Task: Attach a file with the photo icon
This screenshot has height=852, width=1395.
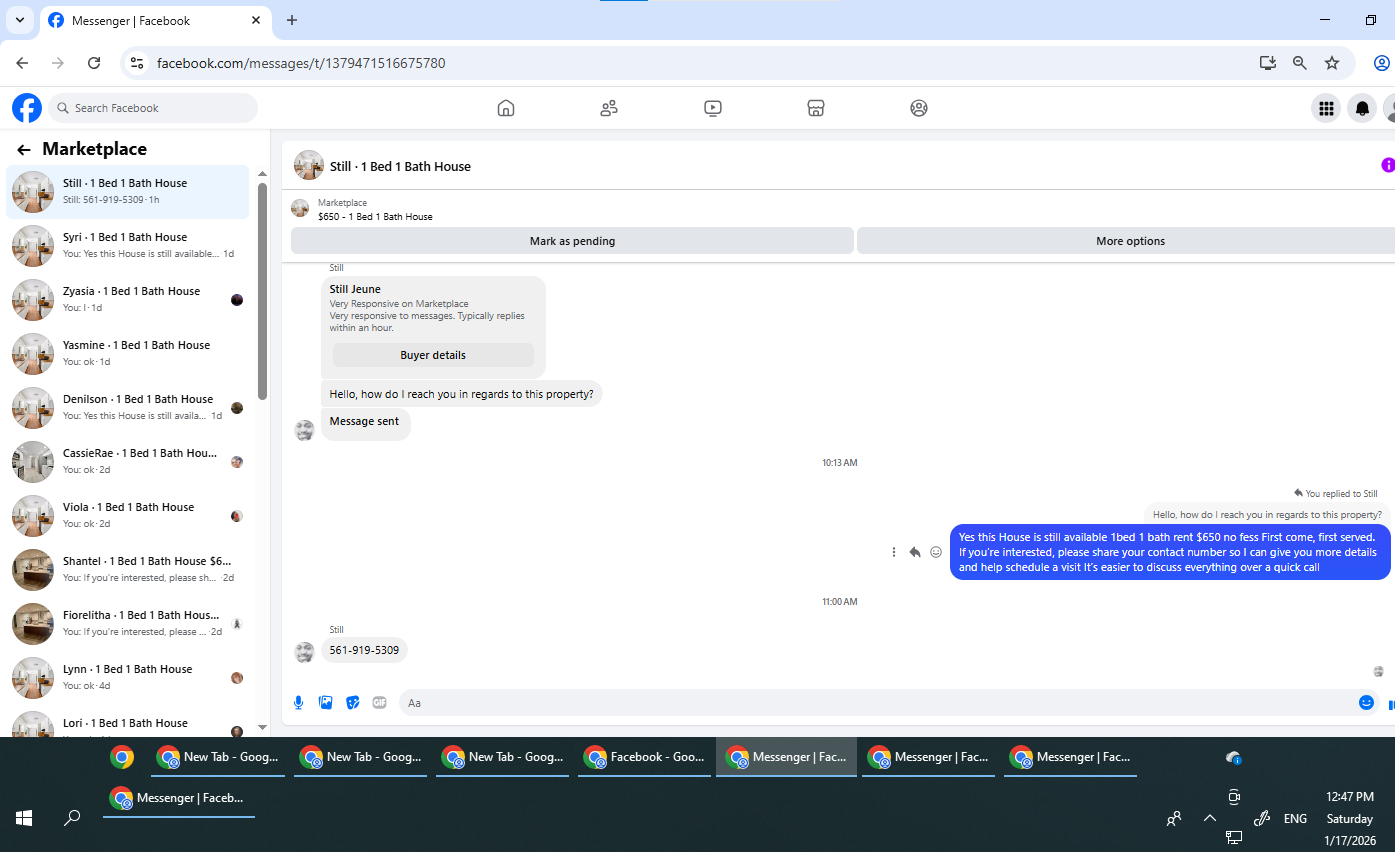Action: (x=325, y=703)
